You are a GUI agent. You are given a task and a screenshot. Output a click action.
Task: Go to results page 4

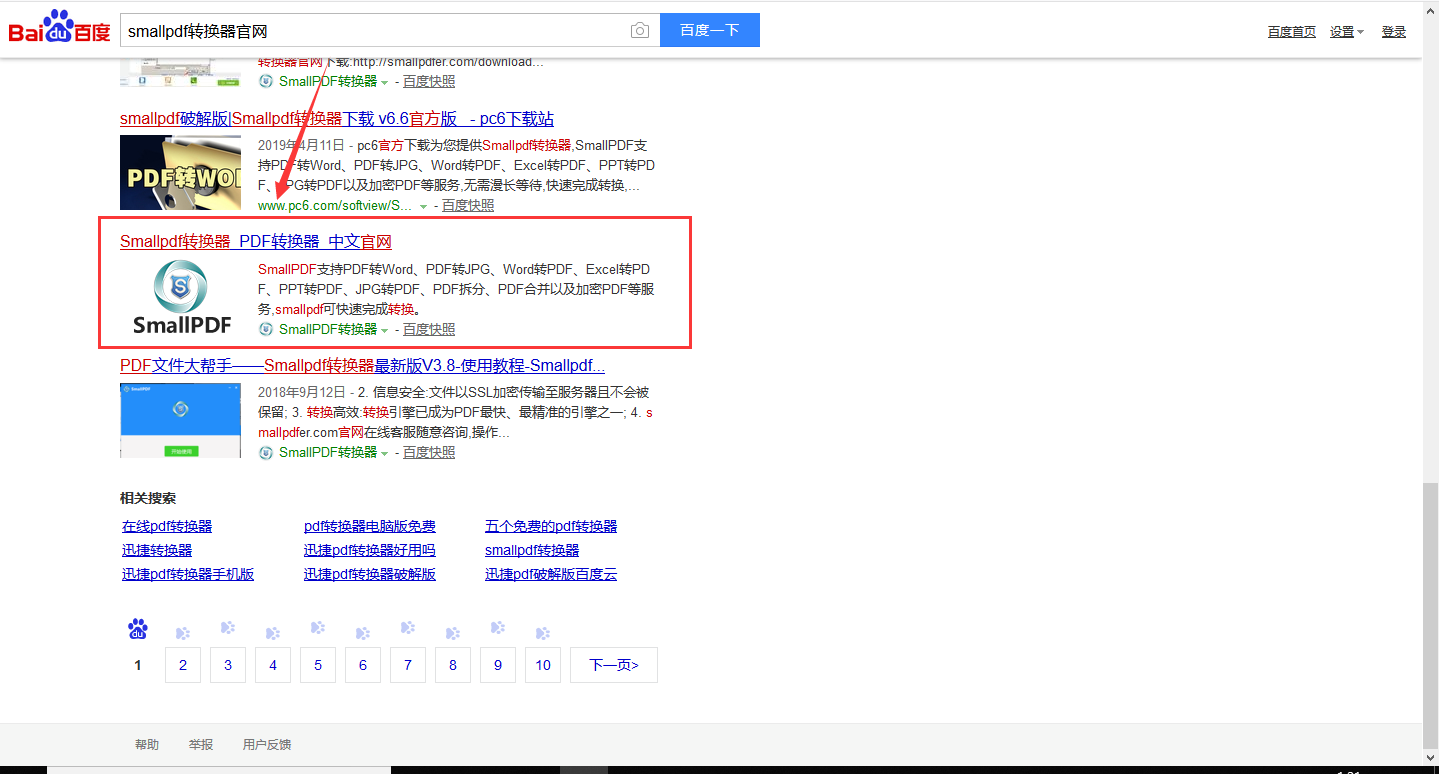coord(273,665)
